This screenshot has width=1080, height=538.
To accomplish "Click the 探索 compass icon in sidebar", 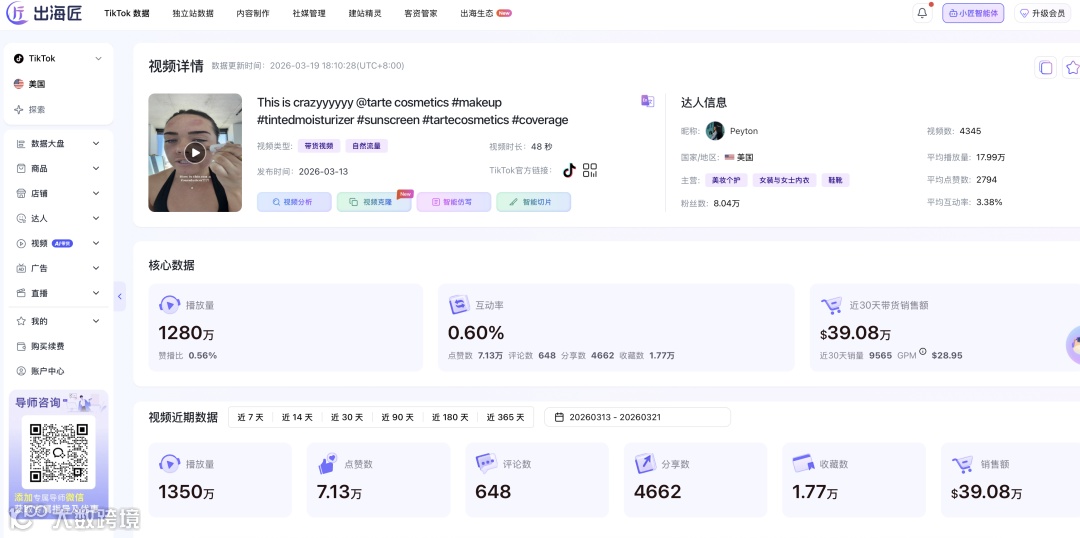I will click(x=19, y=110).
